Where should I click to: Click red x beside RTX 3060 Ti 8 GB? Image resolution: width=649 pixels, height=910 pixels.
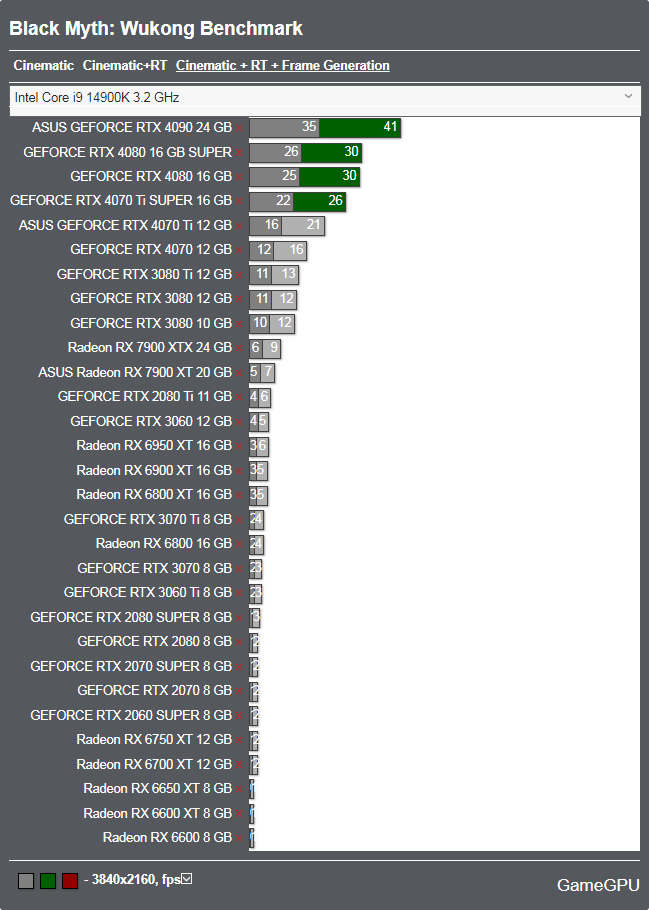coord(239,594)
